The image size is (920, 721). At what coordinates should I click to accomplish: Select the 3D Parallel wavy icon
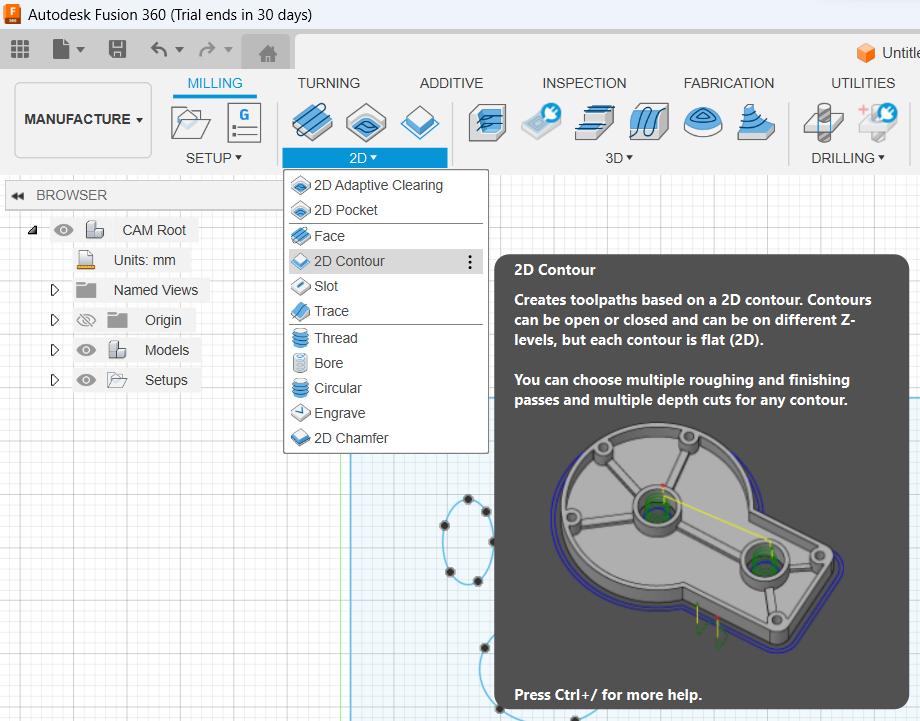coord(648,121)
